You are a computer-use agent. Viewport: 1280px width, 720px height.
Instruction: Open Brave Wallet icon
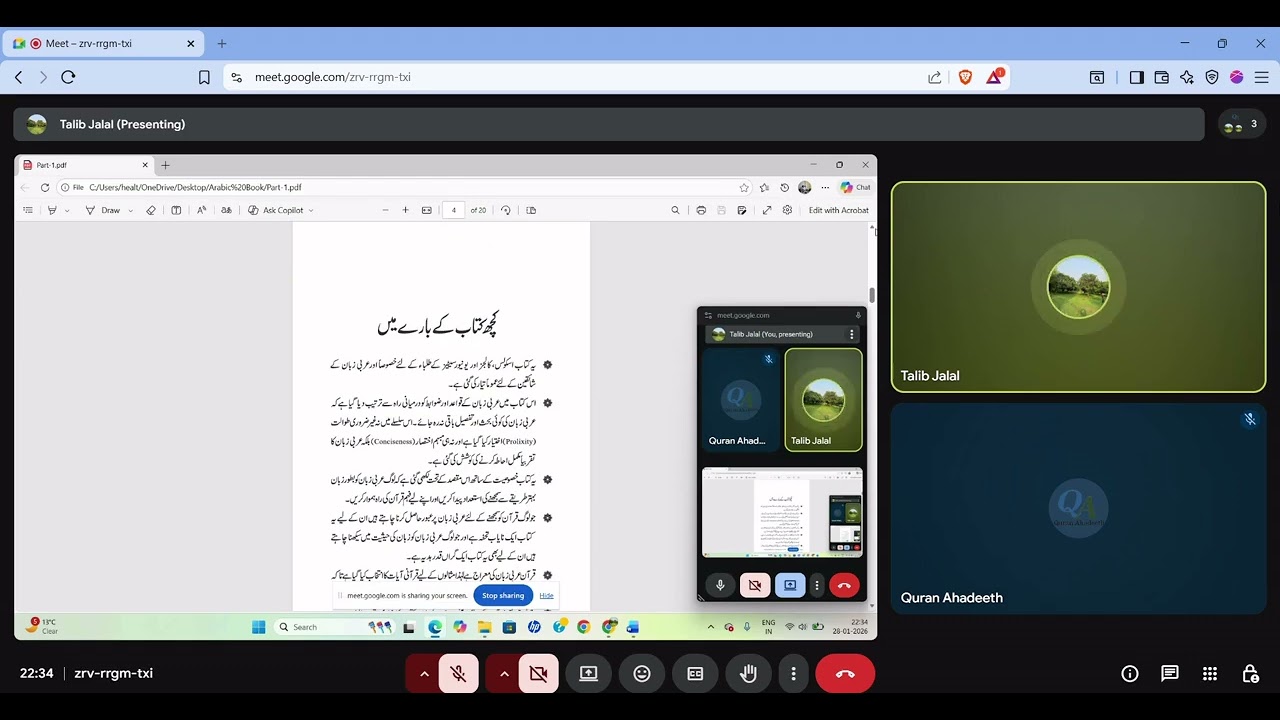(x=1162, y=77)
